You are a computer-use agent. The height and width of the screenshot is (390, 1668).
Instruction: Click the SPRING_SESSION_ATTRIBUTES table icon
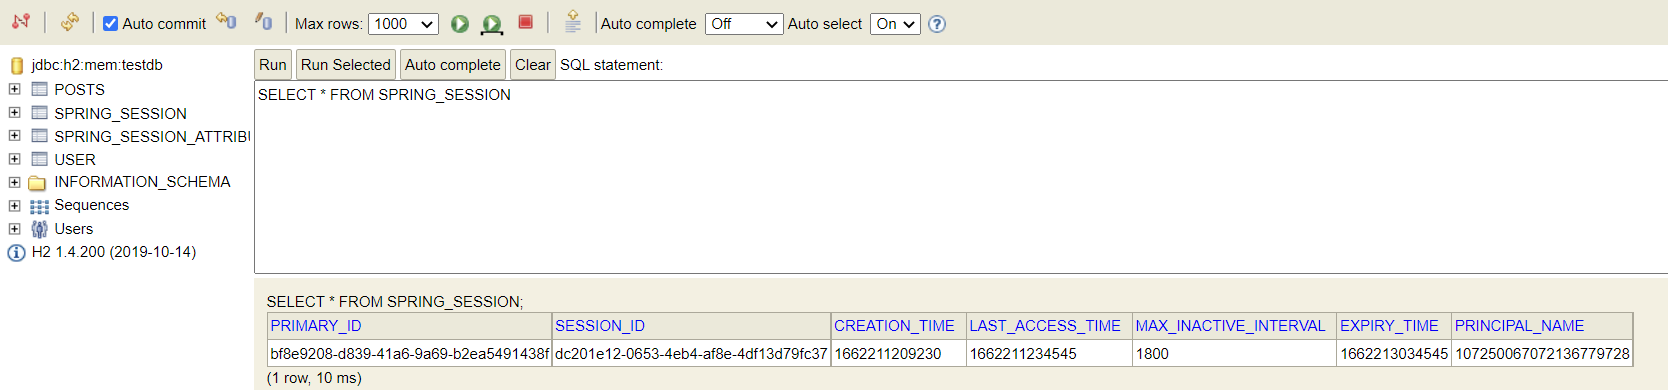coord(39,135)
